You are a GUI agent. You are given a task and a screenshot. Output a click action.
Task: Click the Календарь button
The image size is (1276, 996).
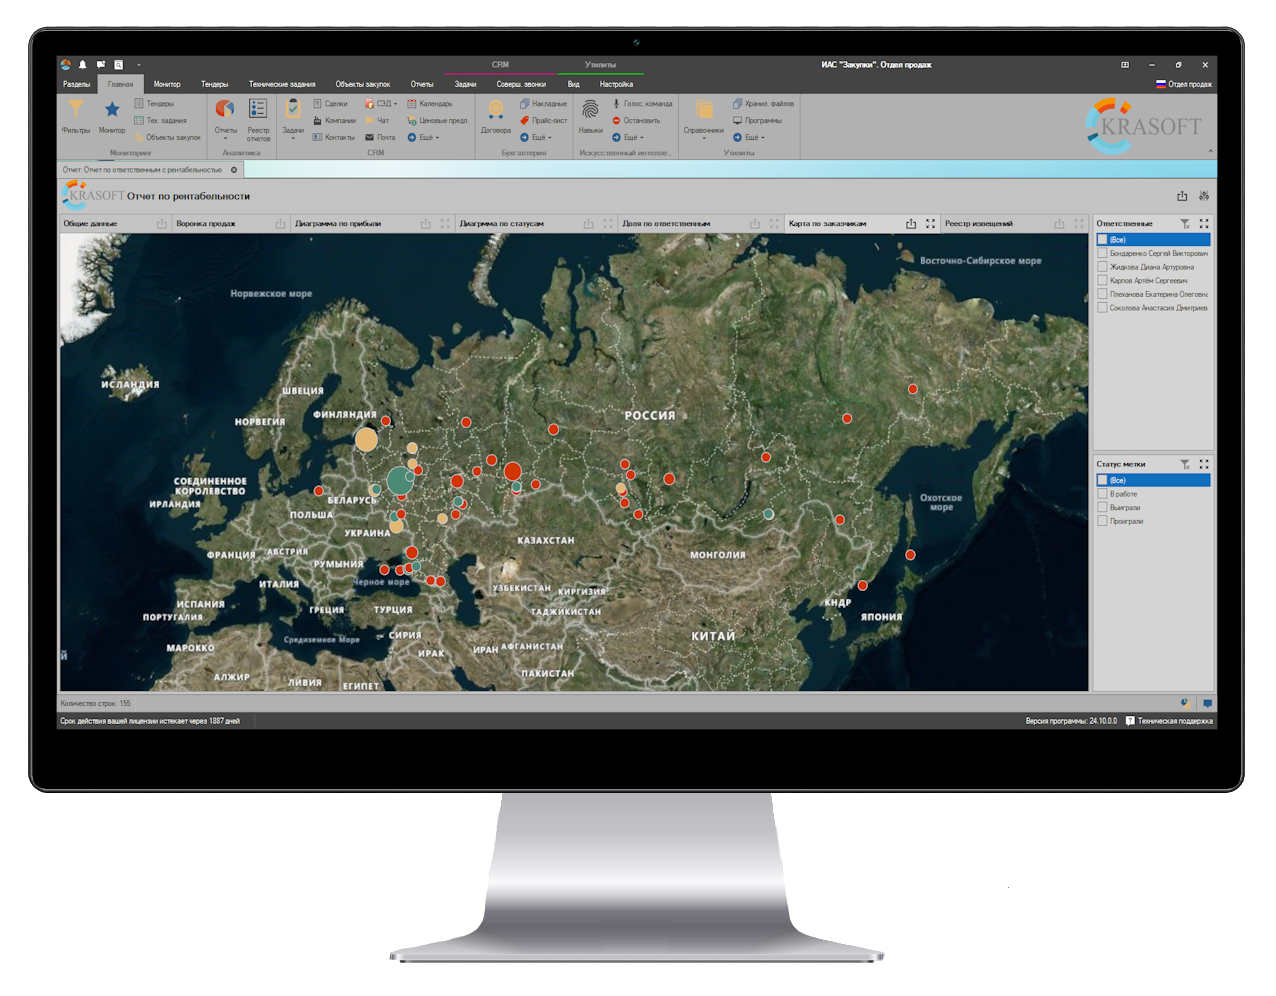pos(429,104)
